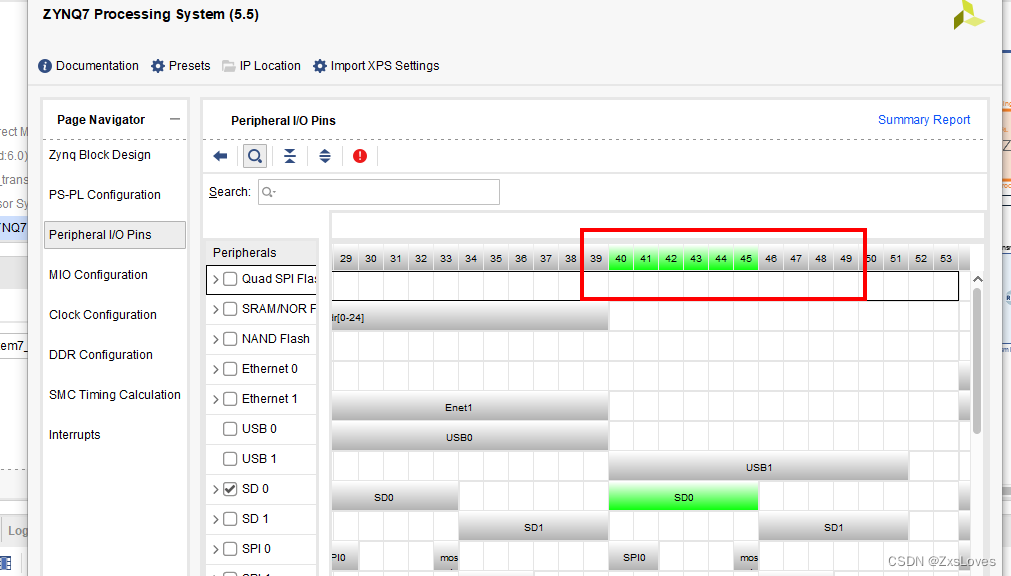
Task: Enable SRAM/NOR Flash checkbox
Action: click(230, 309)
